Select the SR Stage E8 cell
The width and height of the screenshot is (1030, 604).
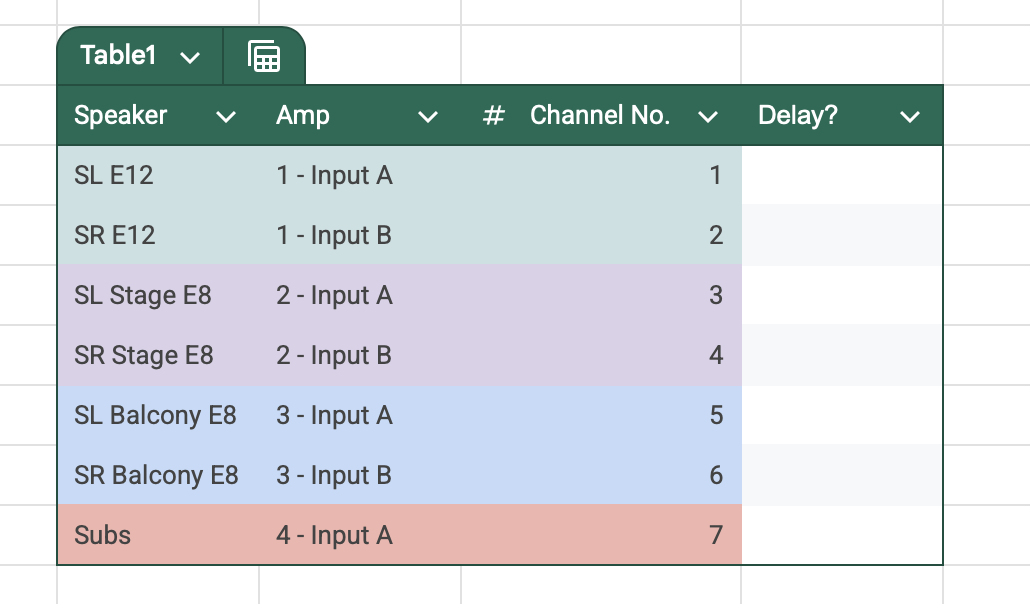(x=158, y=355)
